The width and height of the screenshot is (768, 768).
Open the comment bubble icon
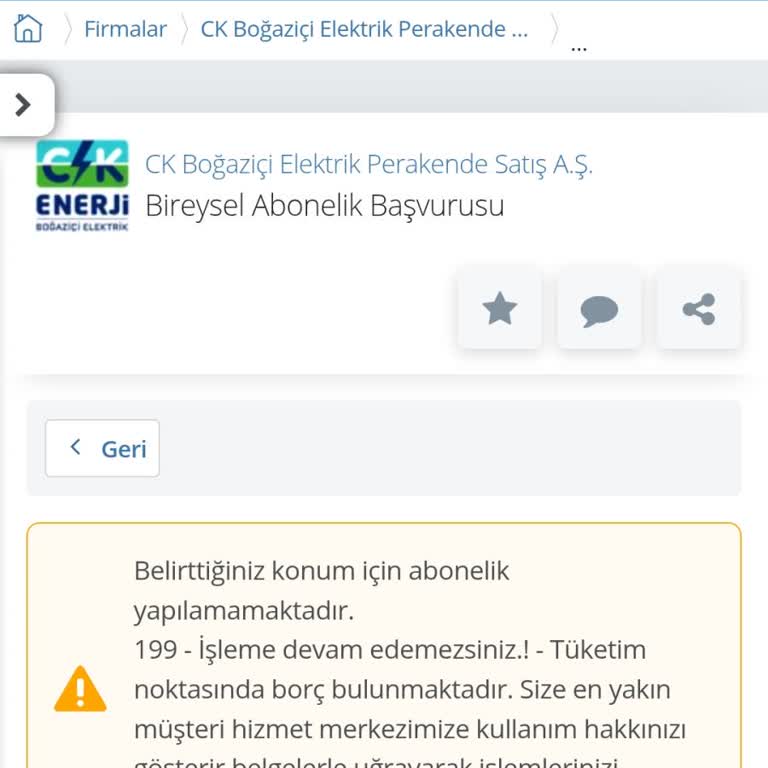point(599,309)
